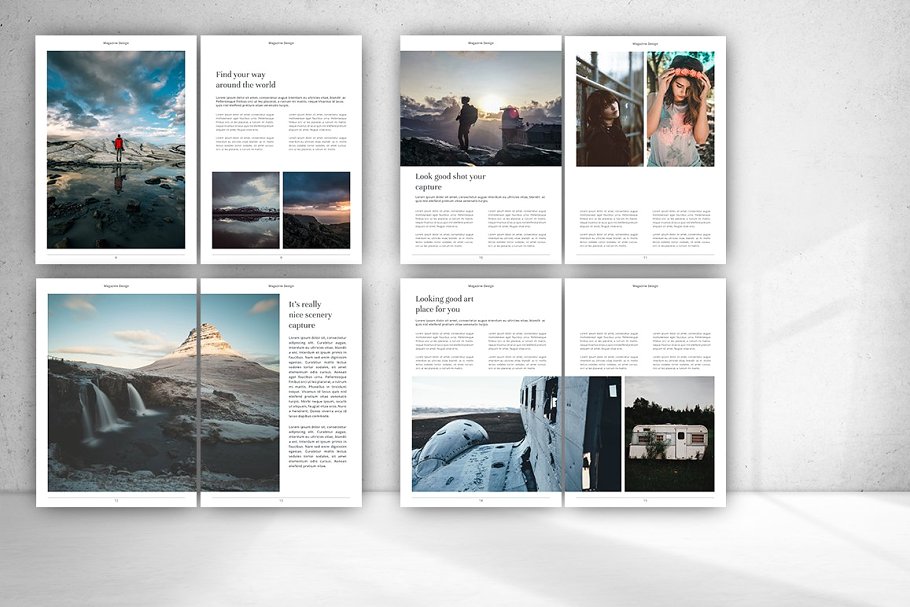
Task: Click 'Magazine Design' header above the camper trailer page
Action: click(645, 286)
